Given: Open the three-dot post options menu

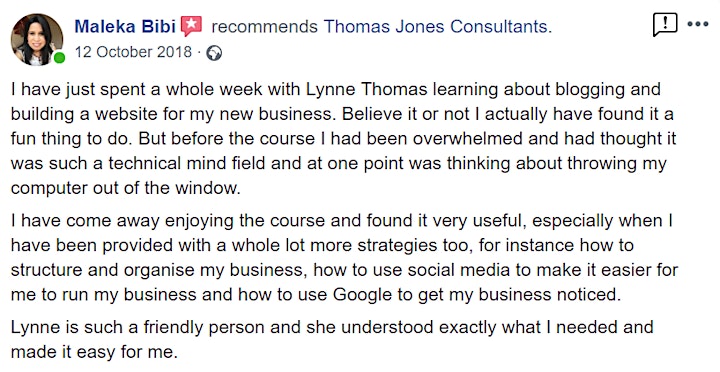Looking at the screenshot, I should (x=698, y=24).
